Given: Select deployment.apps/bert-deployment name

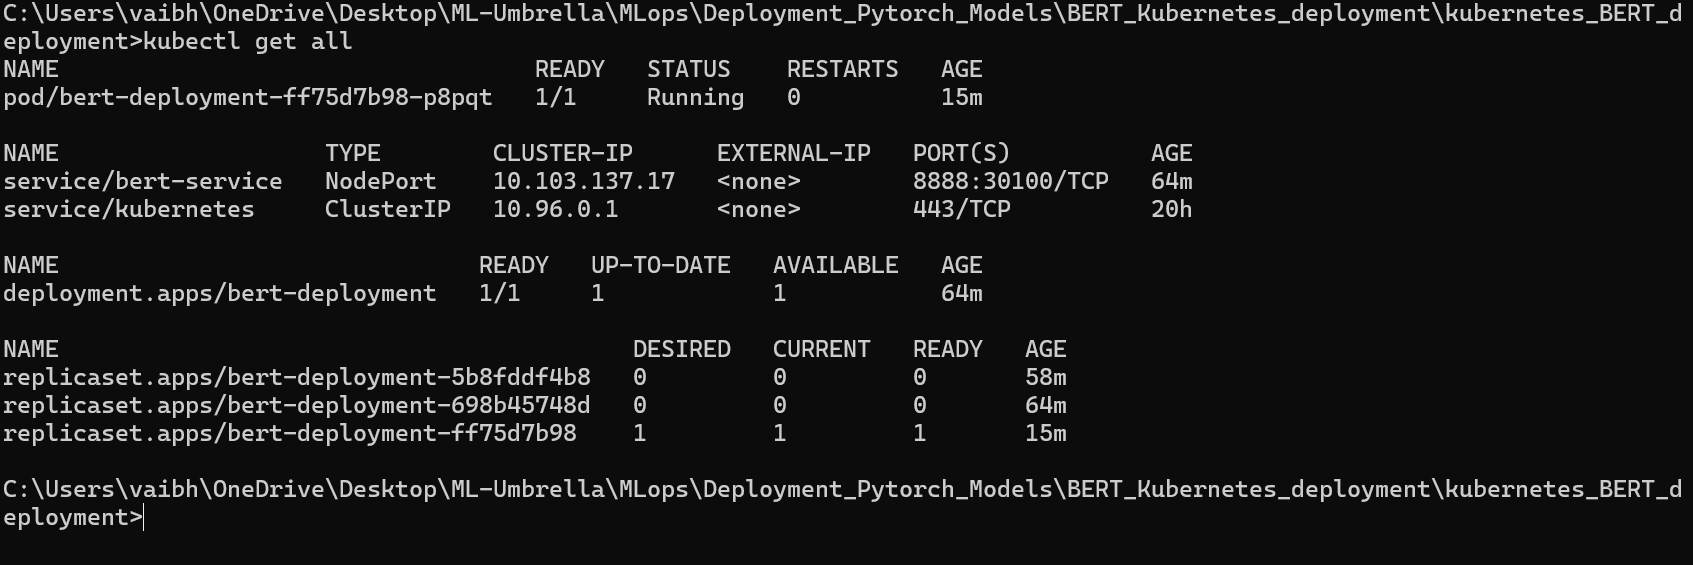Looking at the screenshot, I should tap(220, 294).
